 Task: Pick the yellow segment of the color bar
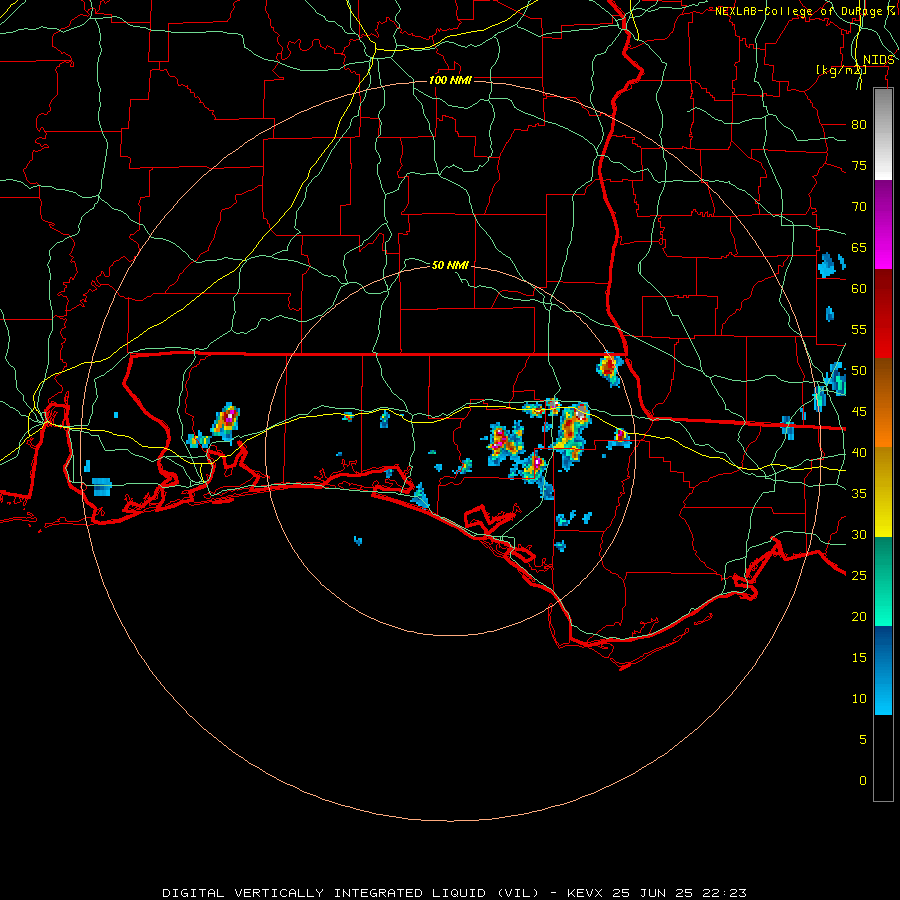point(883,492)
